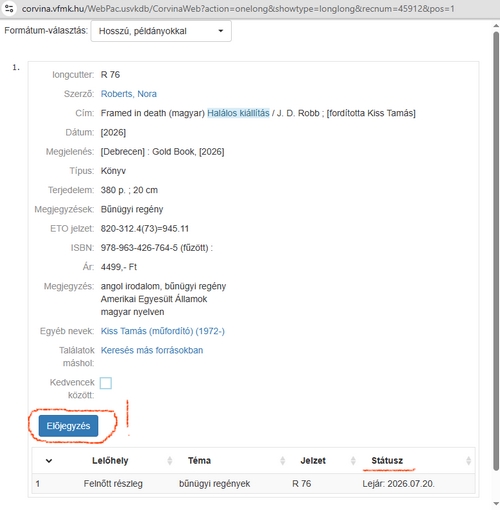
Task: Sort the table by the Státusz column arrows
Action: 468,461
